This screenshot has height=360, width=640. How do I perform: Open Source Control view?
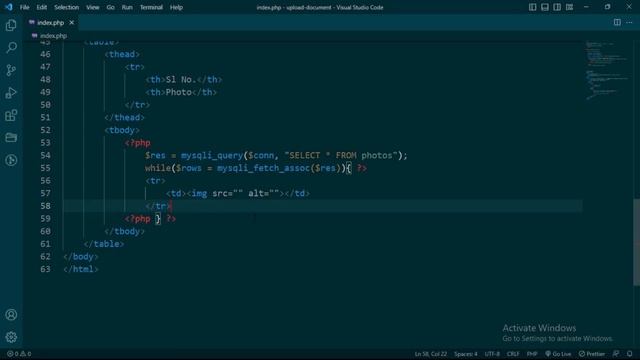11,70
